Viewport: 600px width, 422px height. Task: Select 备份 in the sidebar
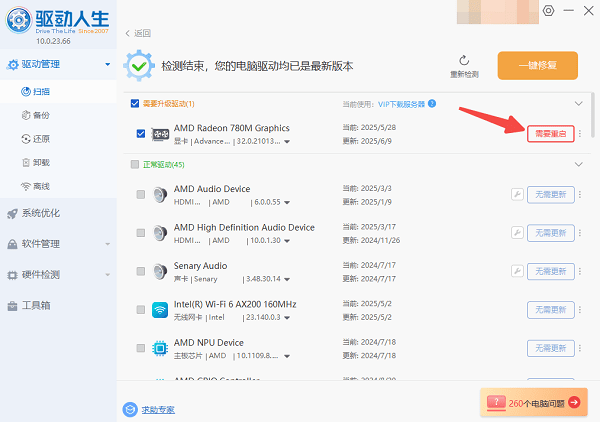click(x=58, y=115)
